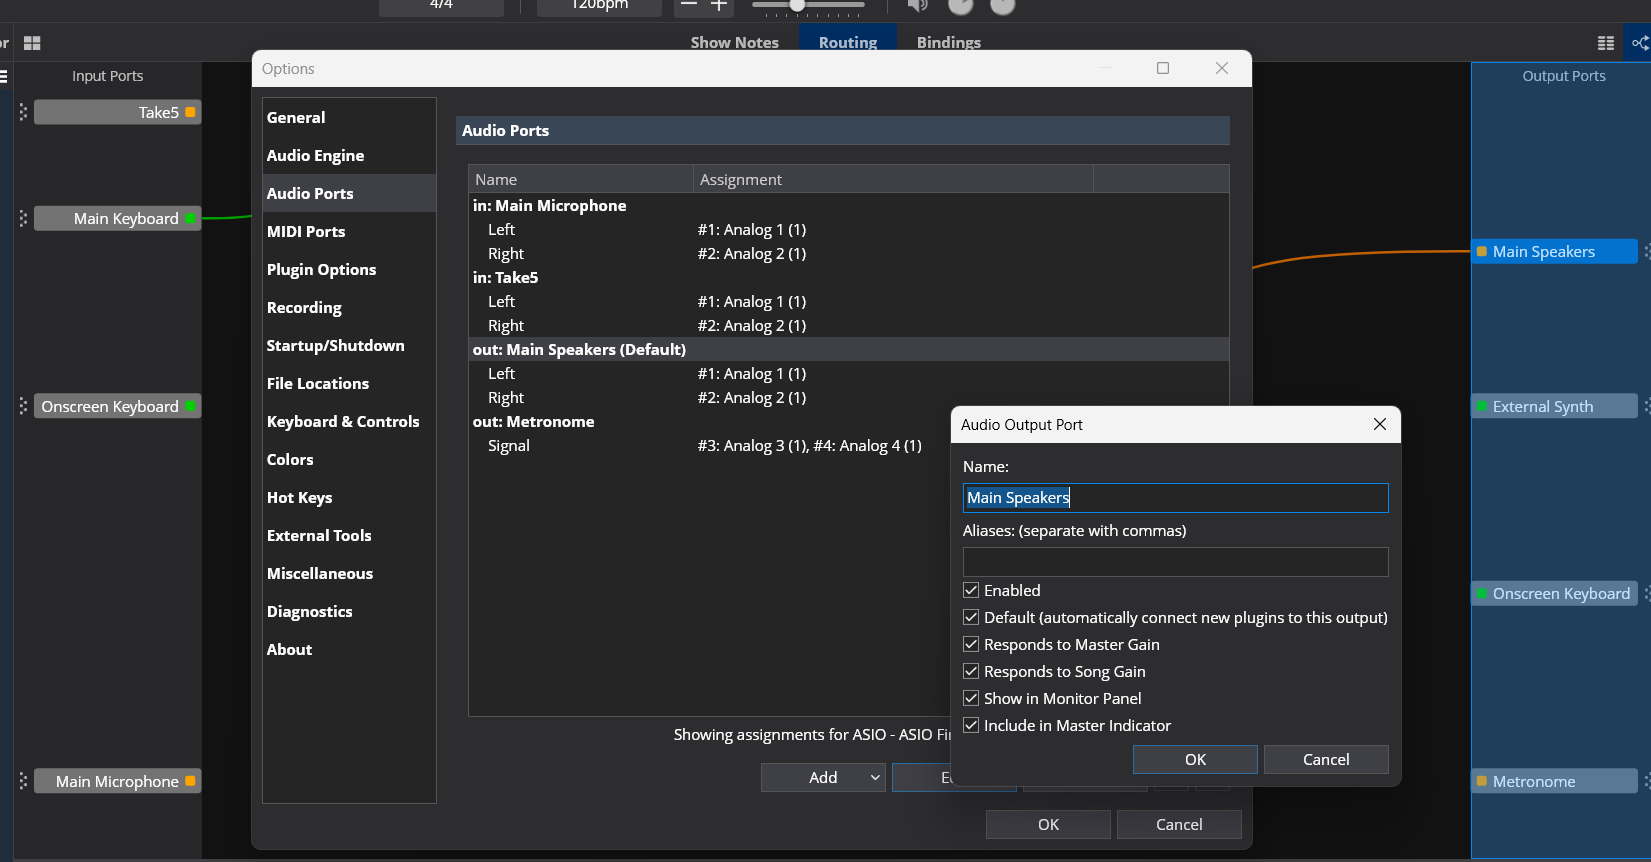Switch to the Bindings tab
The image size is (1651, 862).
(x=948, y=42)
